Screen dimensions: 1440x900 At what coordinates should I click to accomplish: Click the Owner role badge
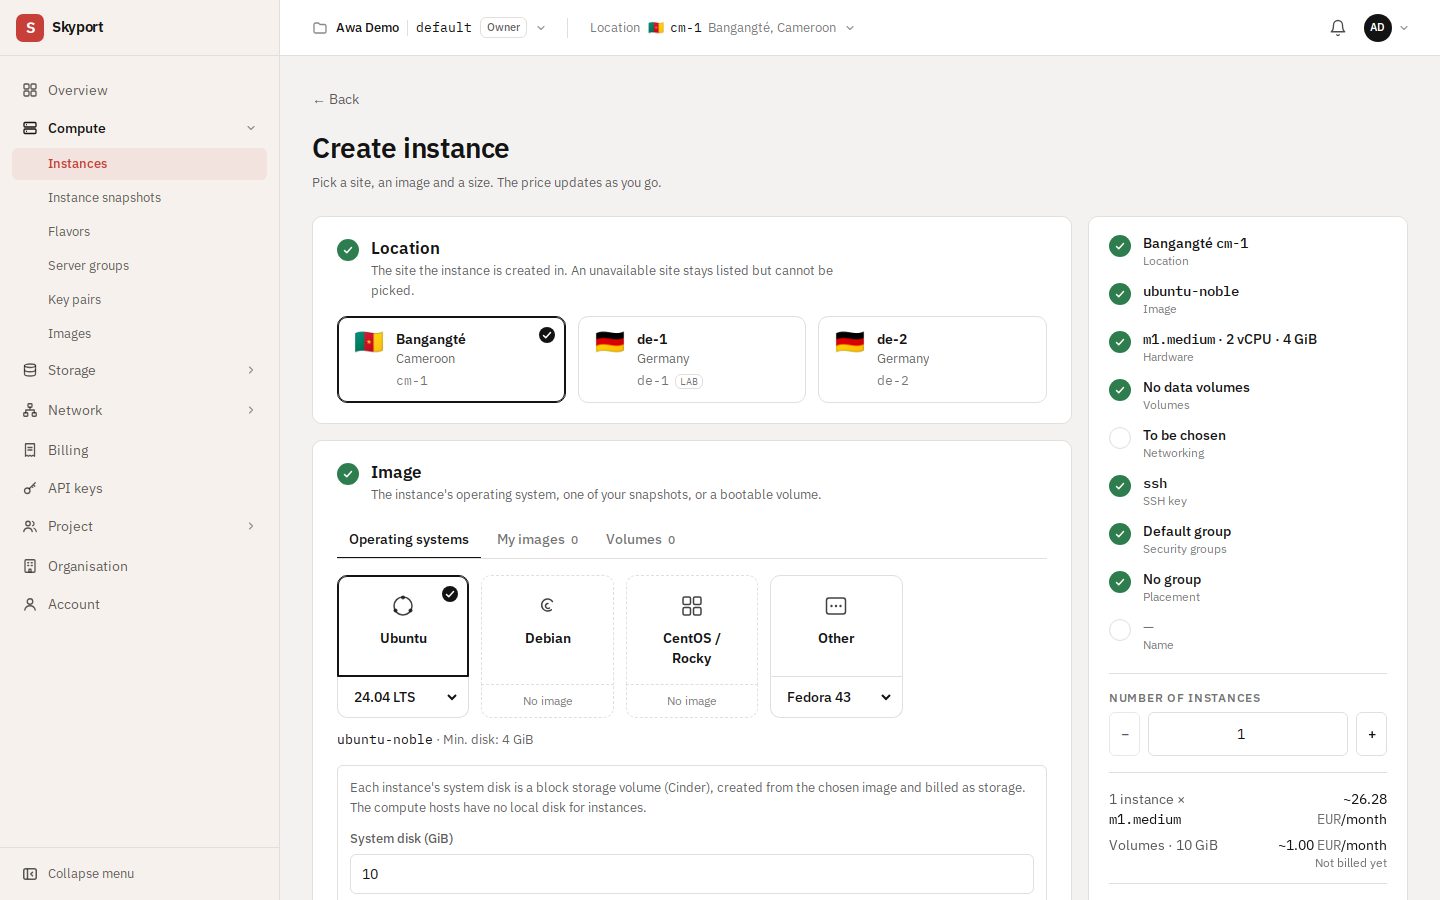[504, 28]
